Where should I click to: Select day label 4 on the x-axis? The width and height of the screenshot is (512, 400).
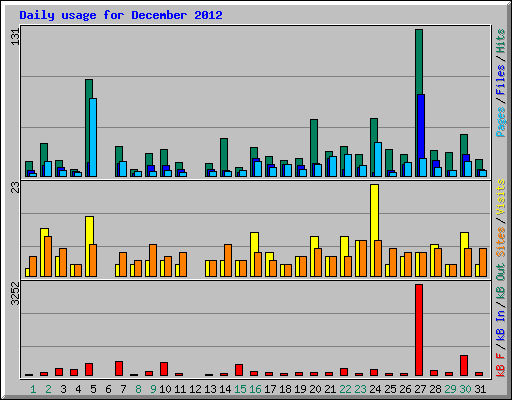point(78,389)
